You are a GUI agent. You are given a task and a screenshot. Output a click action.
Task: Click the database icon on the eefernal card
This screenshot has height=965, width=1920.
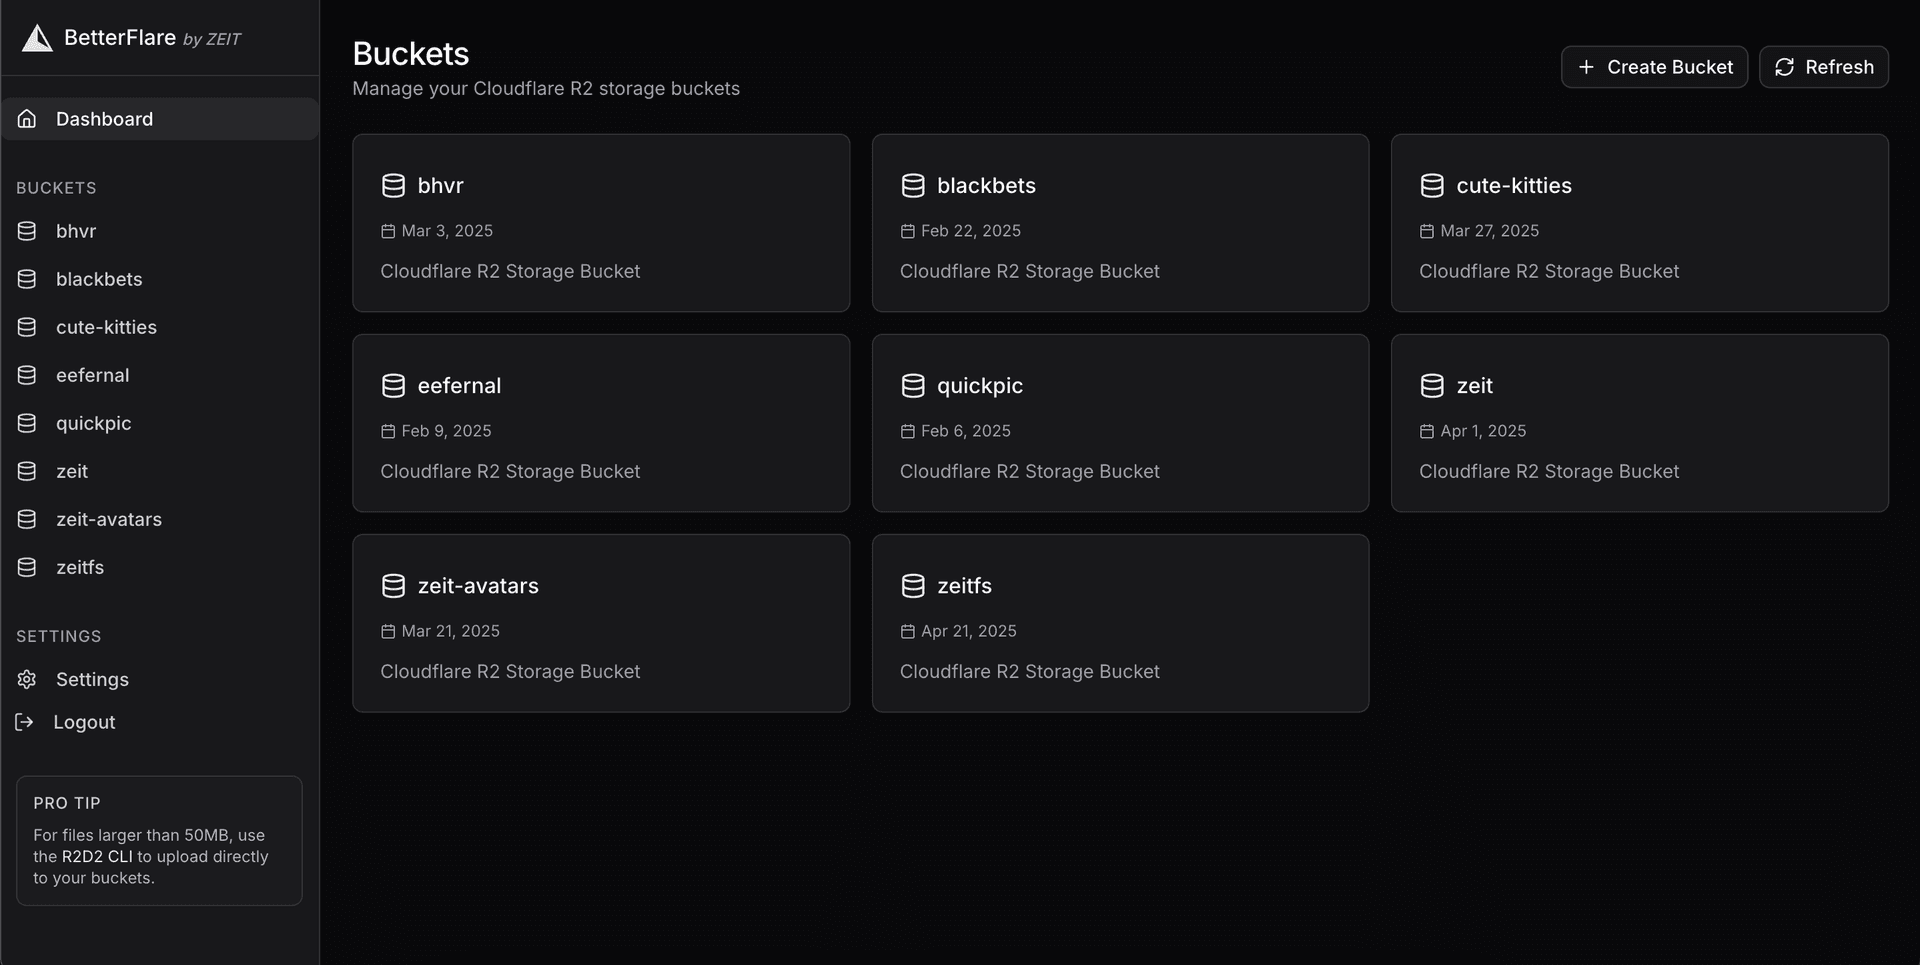coord(393,386)
